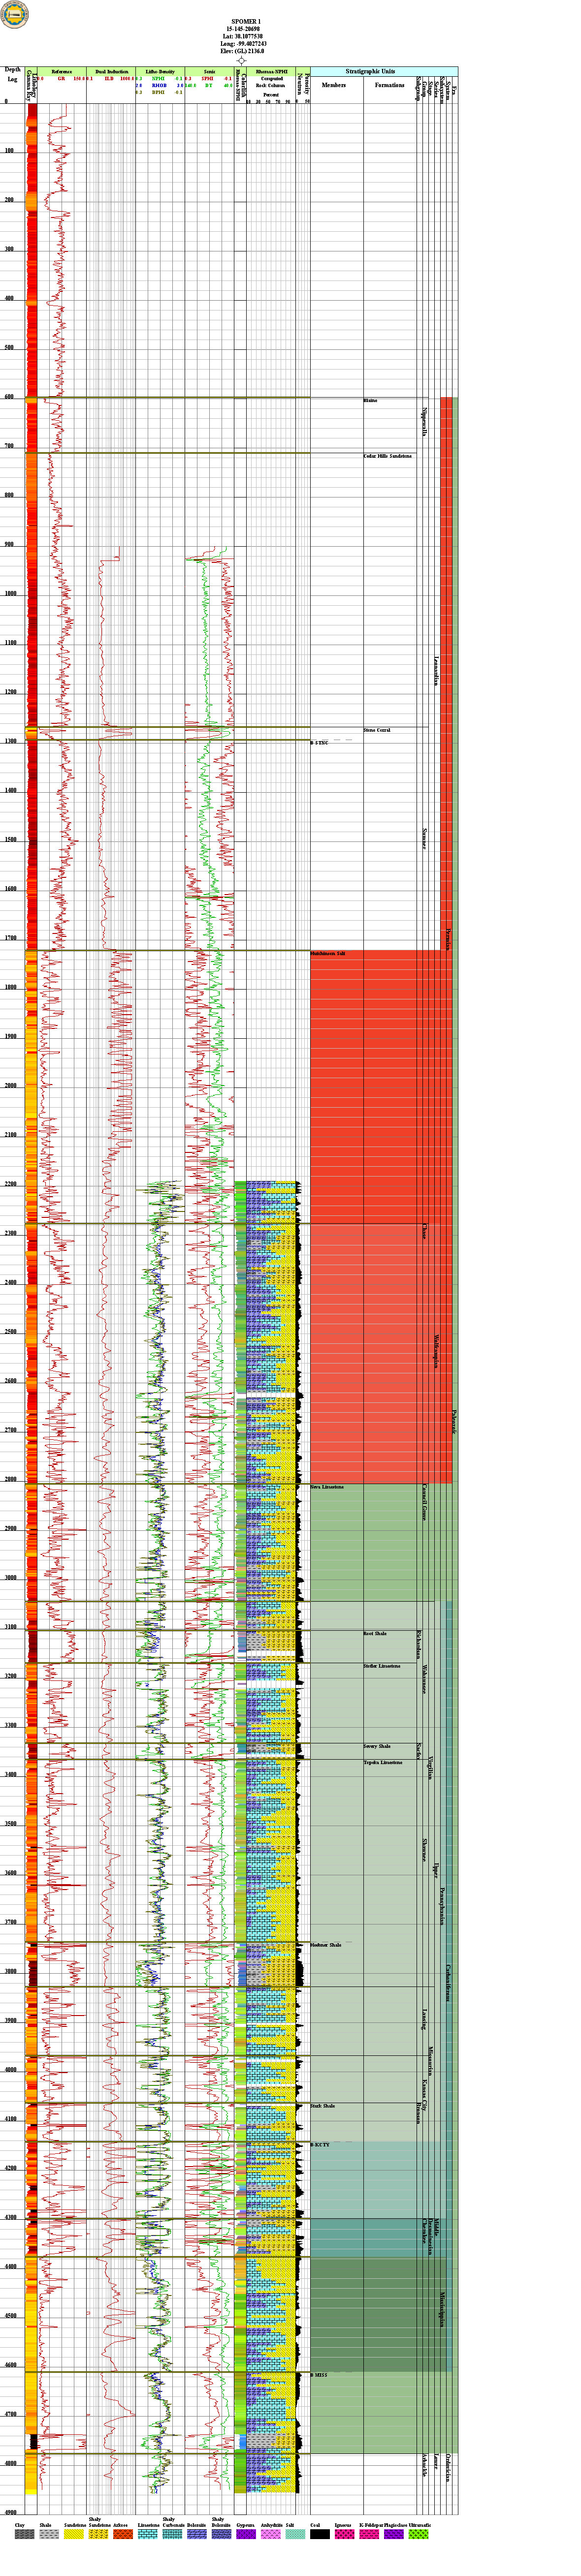Click the K-Feldspar legend swatch
The width and height of the screenshot is (581, 2576).
[x=369, y=2535]
